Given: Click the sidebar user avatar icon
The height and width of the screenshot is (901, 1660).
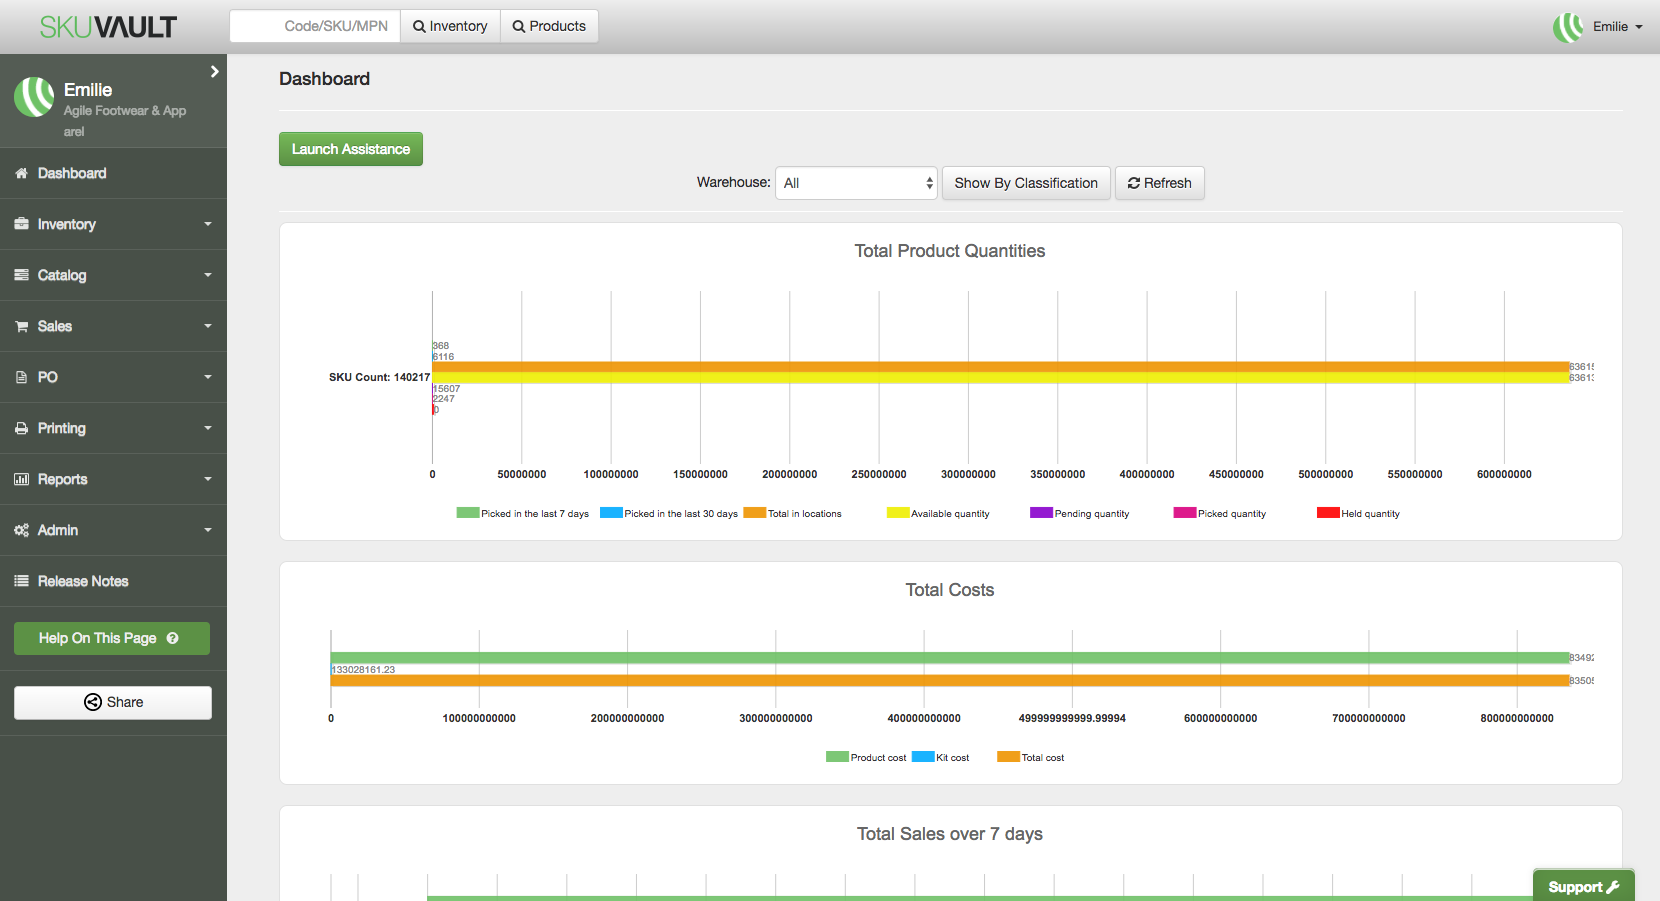Looking at the screenshot, I should (x=34, y=97).
